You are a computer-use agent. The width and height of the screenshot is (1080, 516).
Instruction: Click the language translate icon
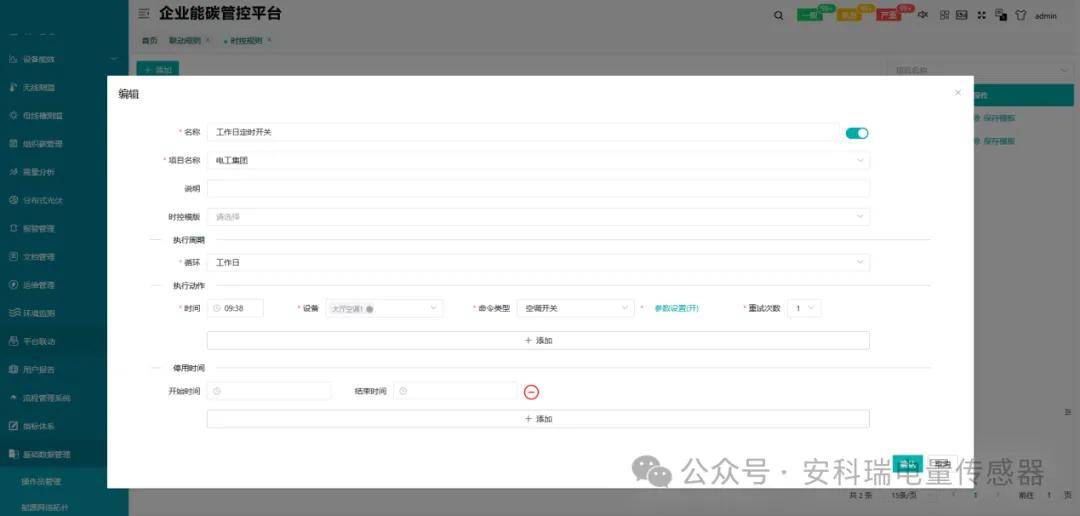1001,15
